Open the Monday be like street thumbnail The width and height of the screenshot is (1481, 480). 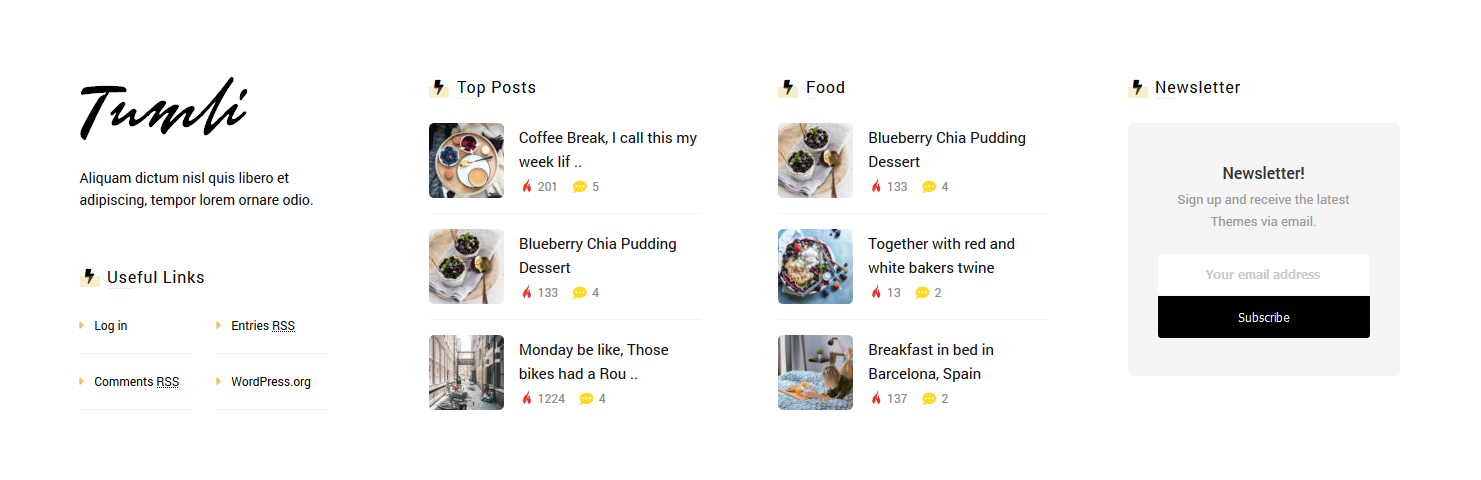(x=466, y=372)
